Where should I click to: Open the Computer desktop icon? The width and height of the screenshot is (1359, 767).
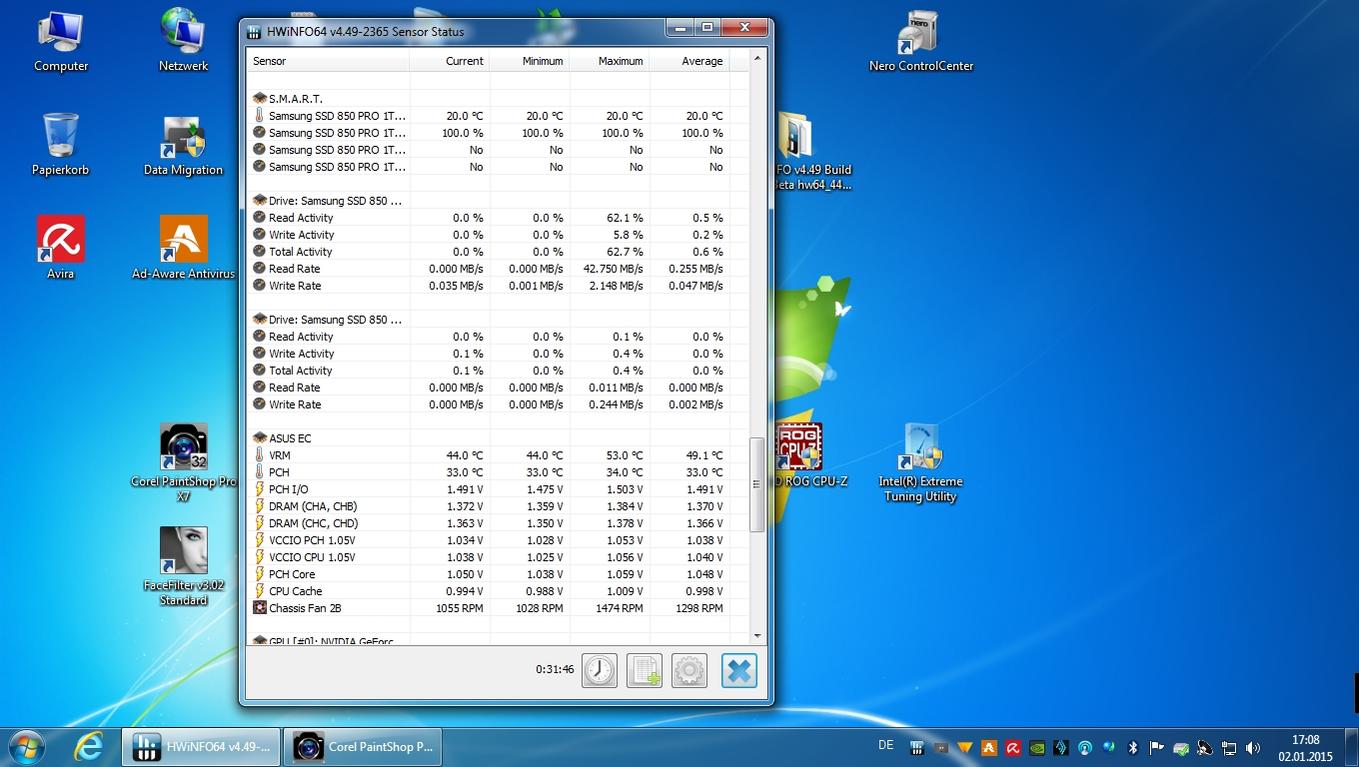pos(61,41)
